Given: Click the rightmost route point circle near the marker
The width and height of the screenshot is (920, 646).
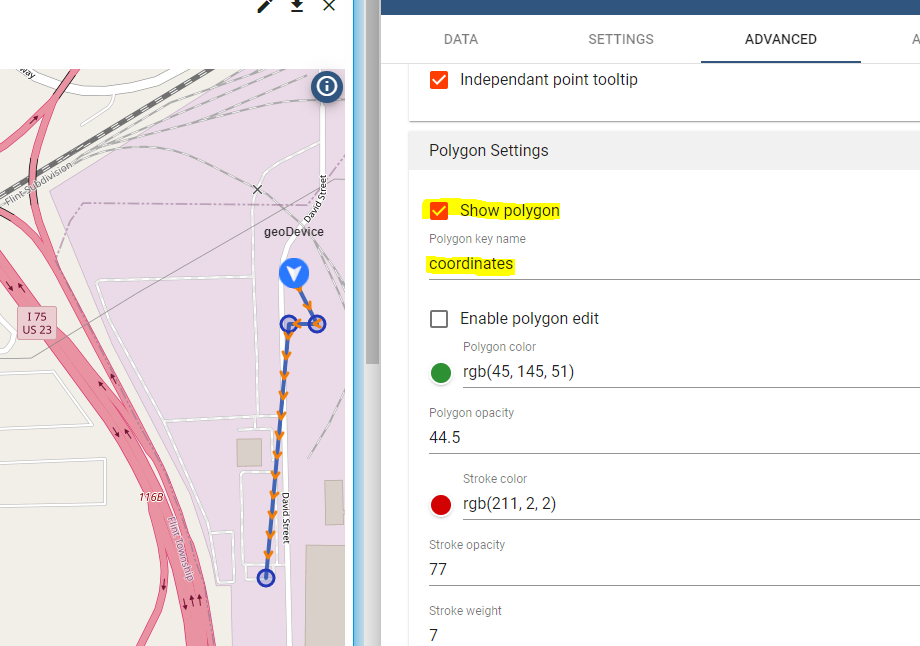Looking at the screenshot, I should pyautogui.click(x=317, y=324).
